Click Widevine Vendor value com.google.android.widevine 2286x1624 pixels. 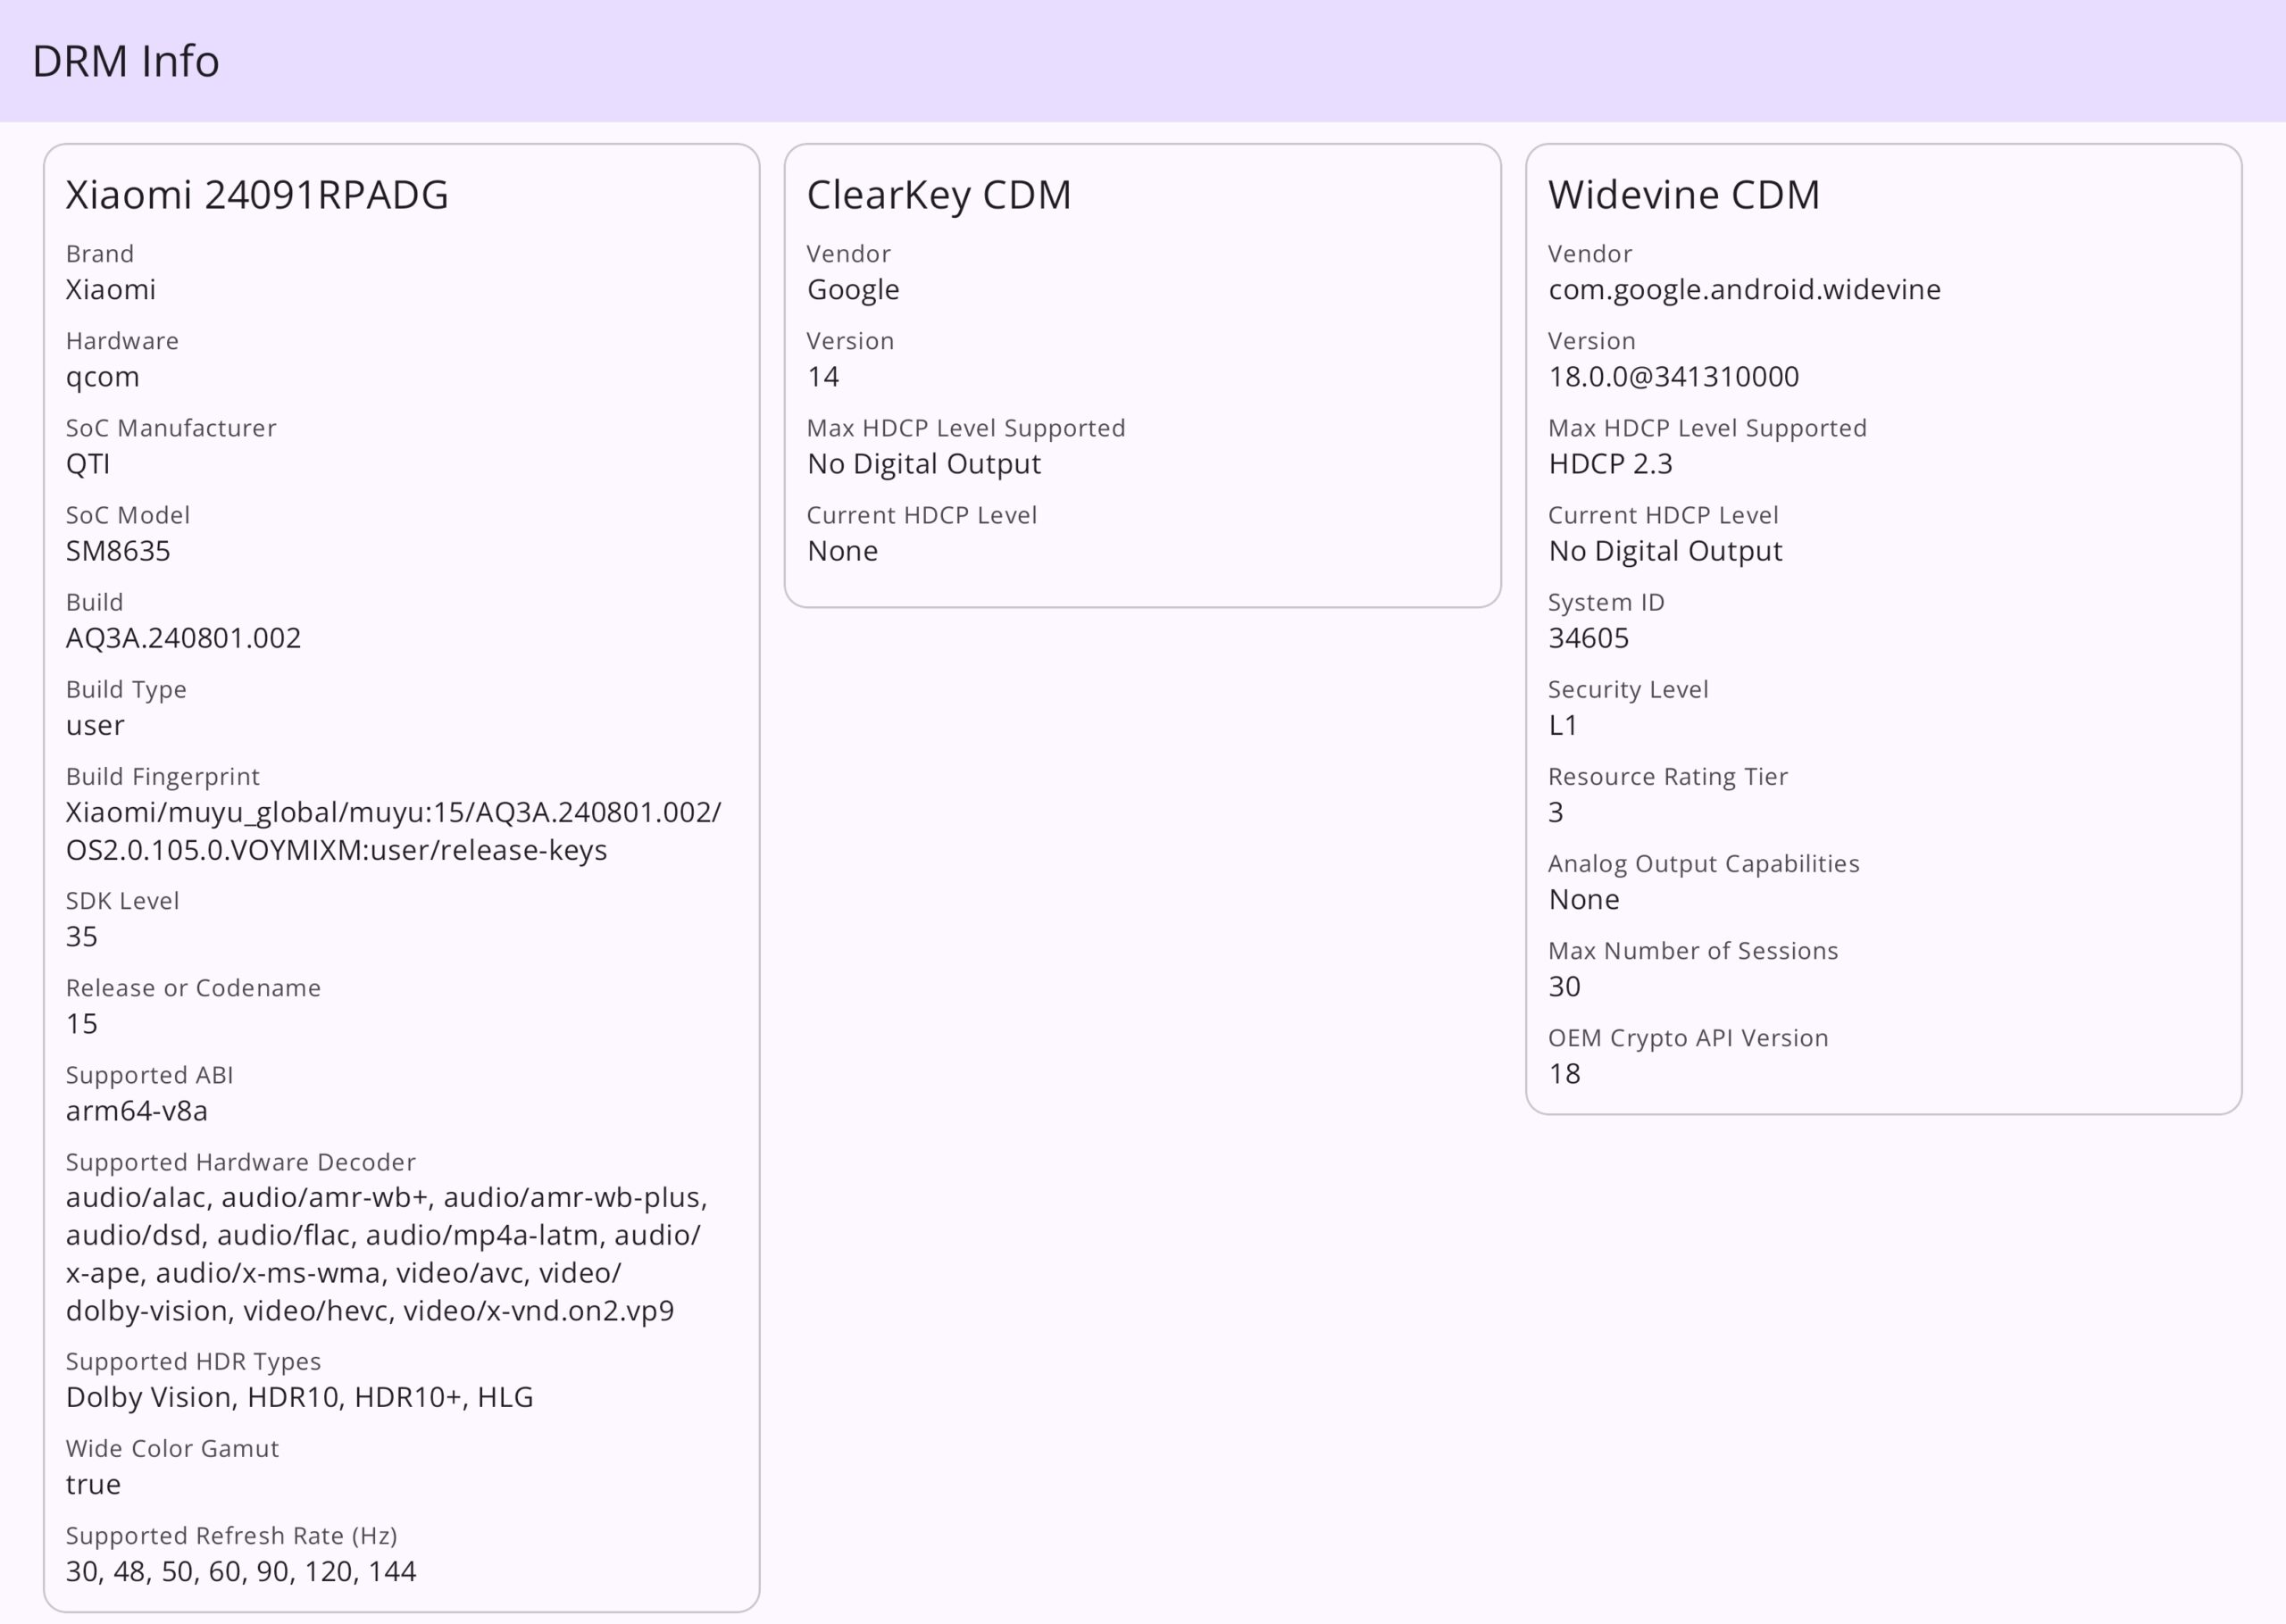[1744, 291]
